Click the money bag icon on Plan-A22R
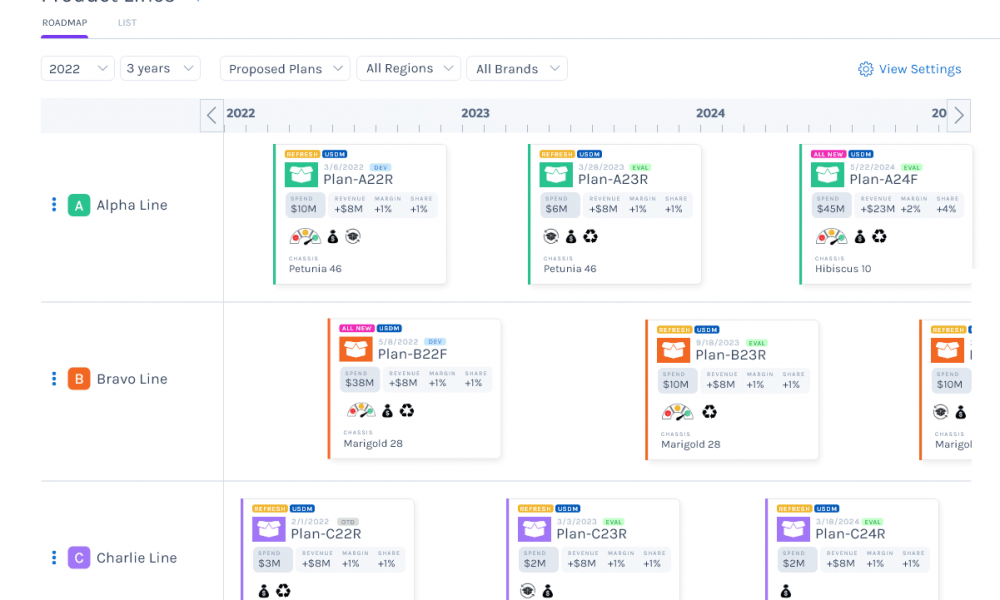The image size is (1000, 600). pos(333,237)
